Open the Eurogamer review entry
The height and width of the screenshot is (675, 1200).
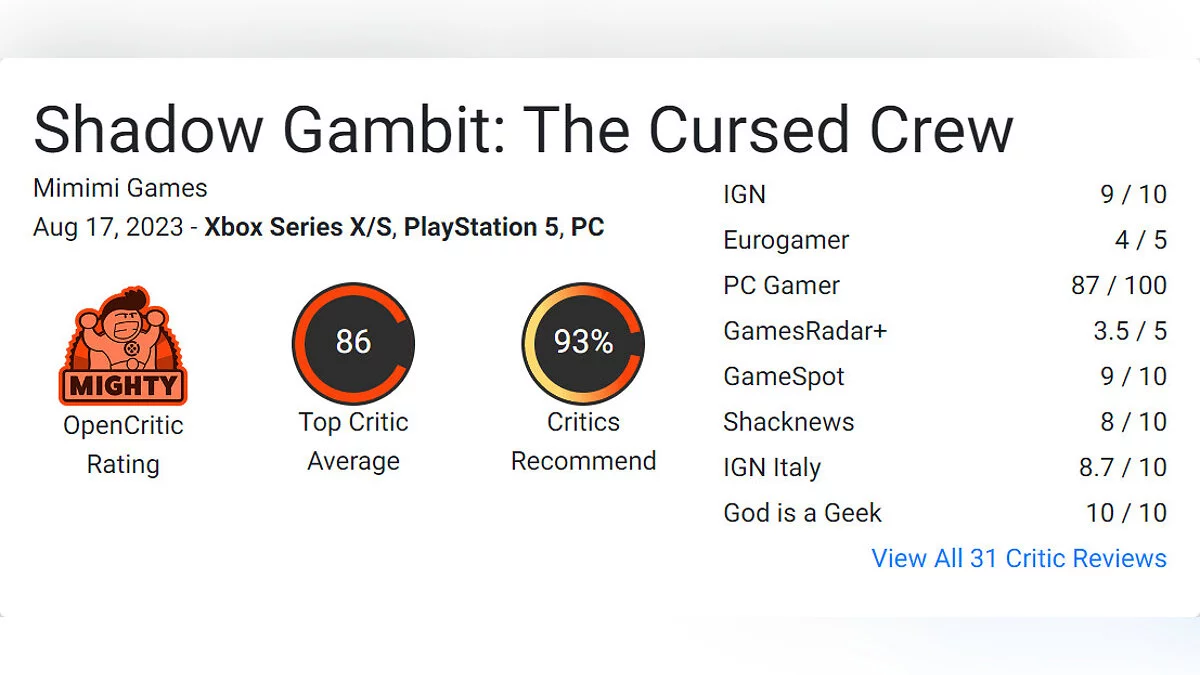click(786, 240)
